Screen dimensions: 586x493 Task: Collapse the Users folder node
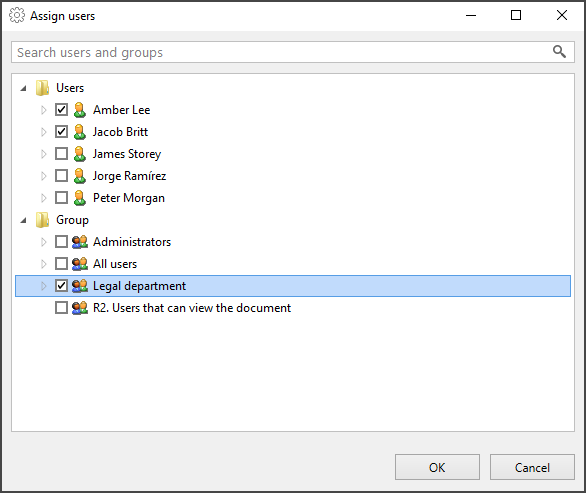24,89
